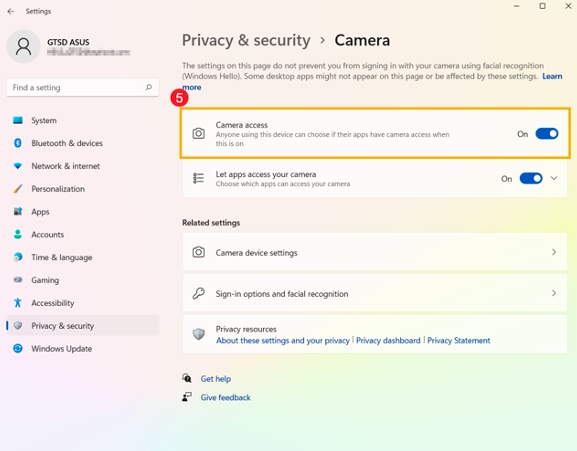Click the Find a setting search box
The image size is (577, 451).
pos(83,88)
